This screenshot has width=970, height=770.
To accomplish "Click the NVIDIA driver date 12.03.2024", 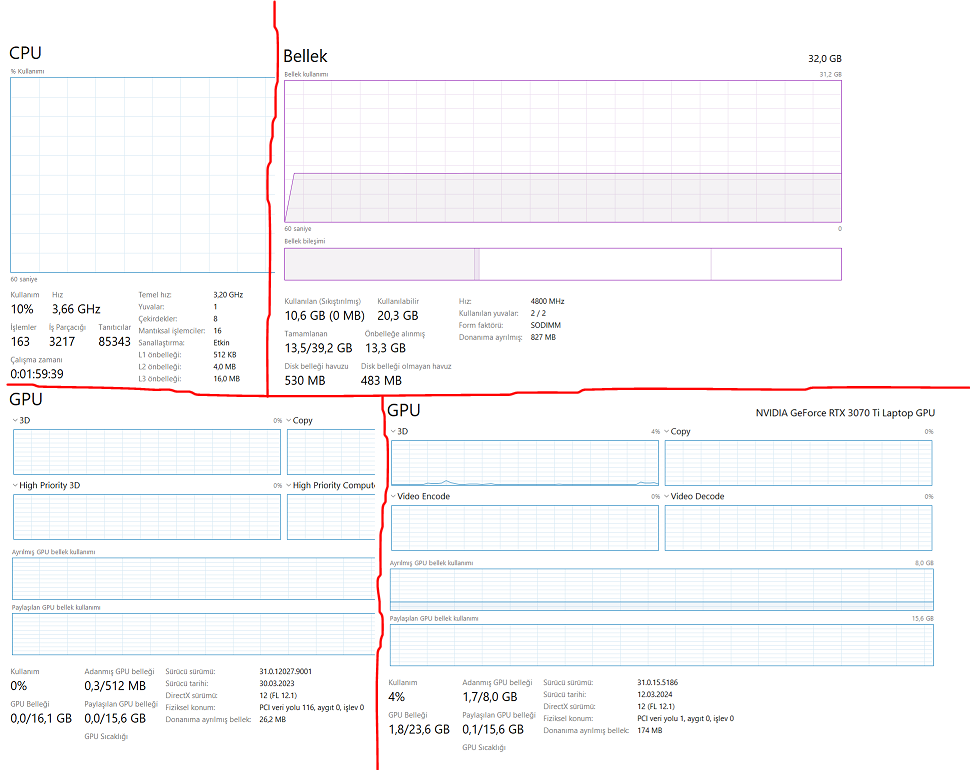I will [655, 695].
